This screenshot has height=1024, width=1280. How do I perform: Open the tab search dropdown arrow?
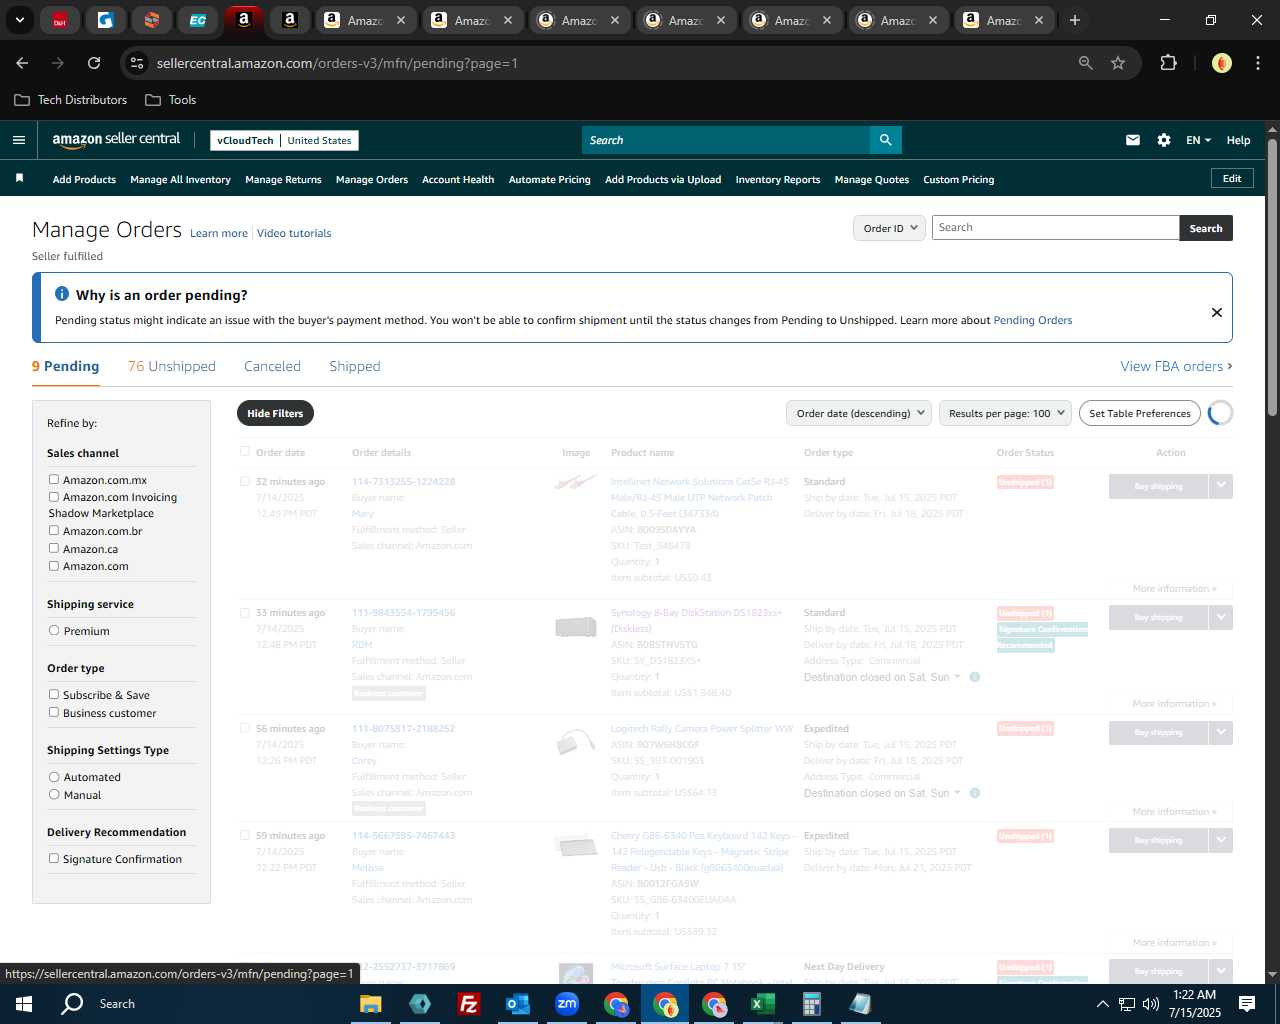click(19, 20)
